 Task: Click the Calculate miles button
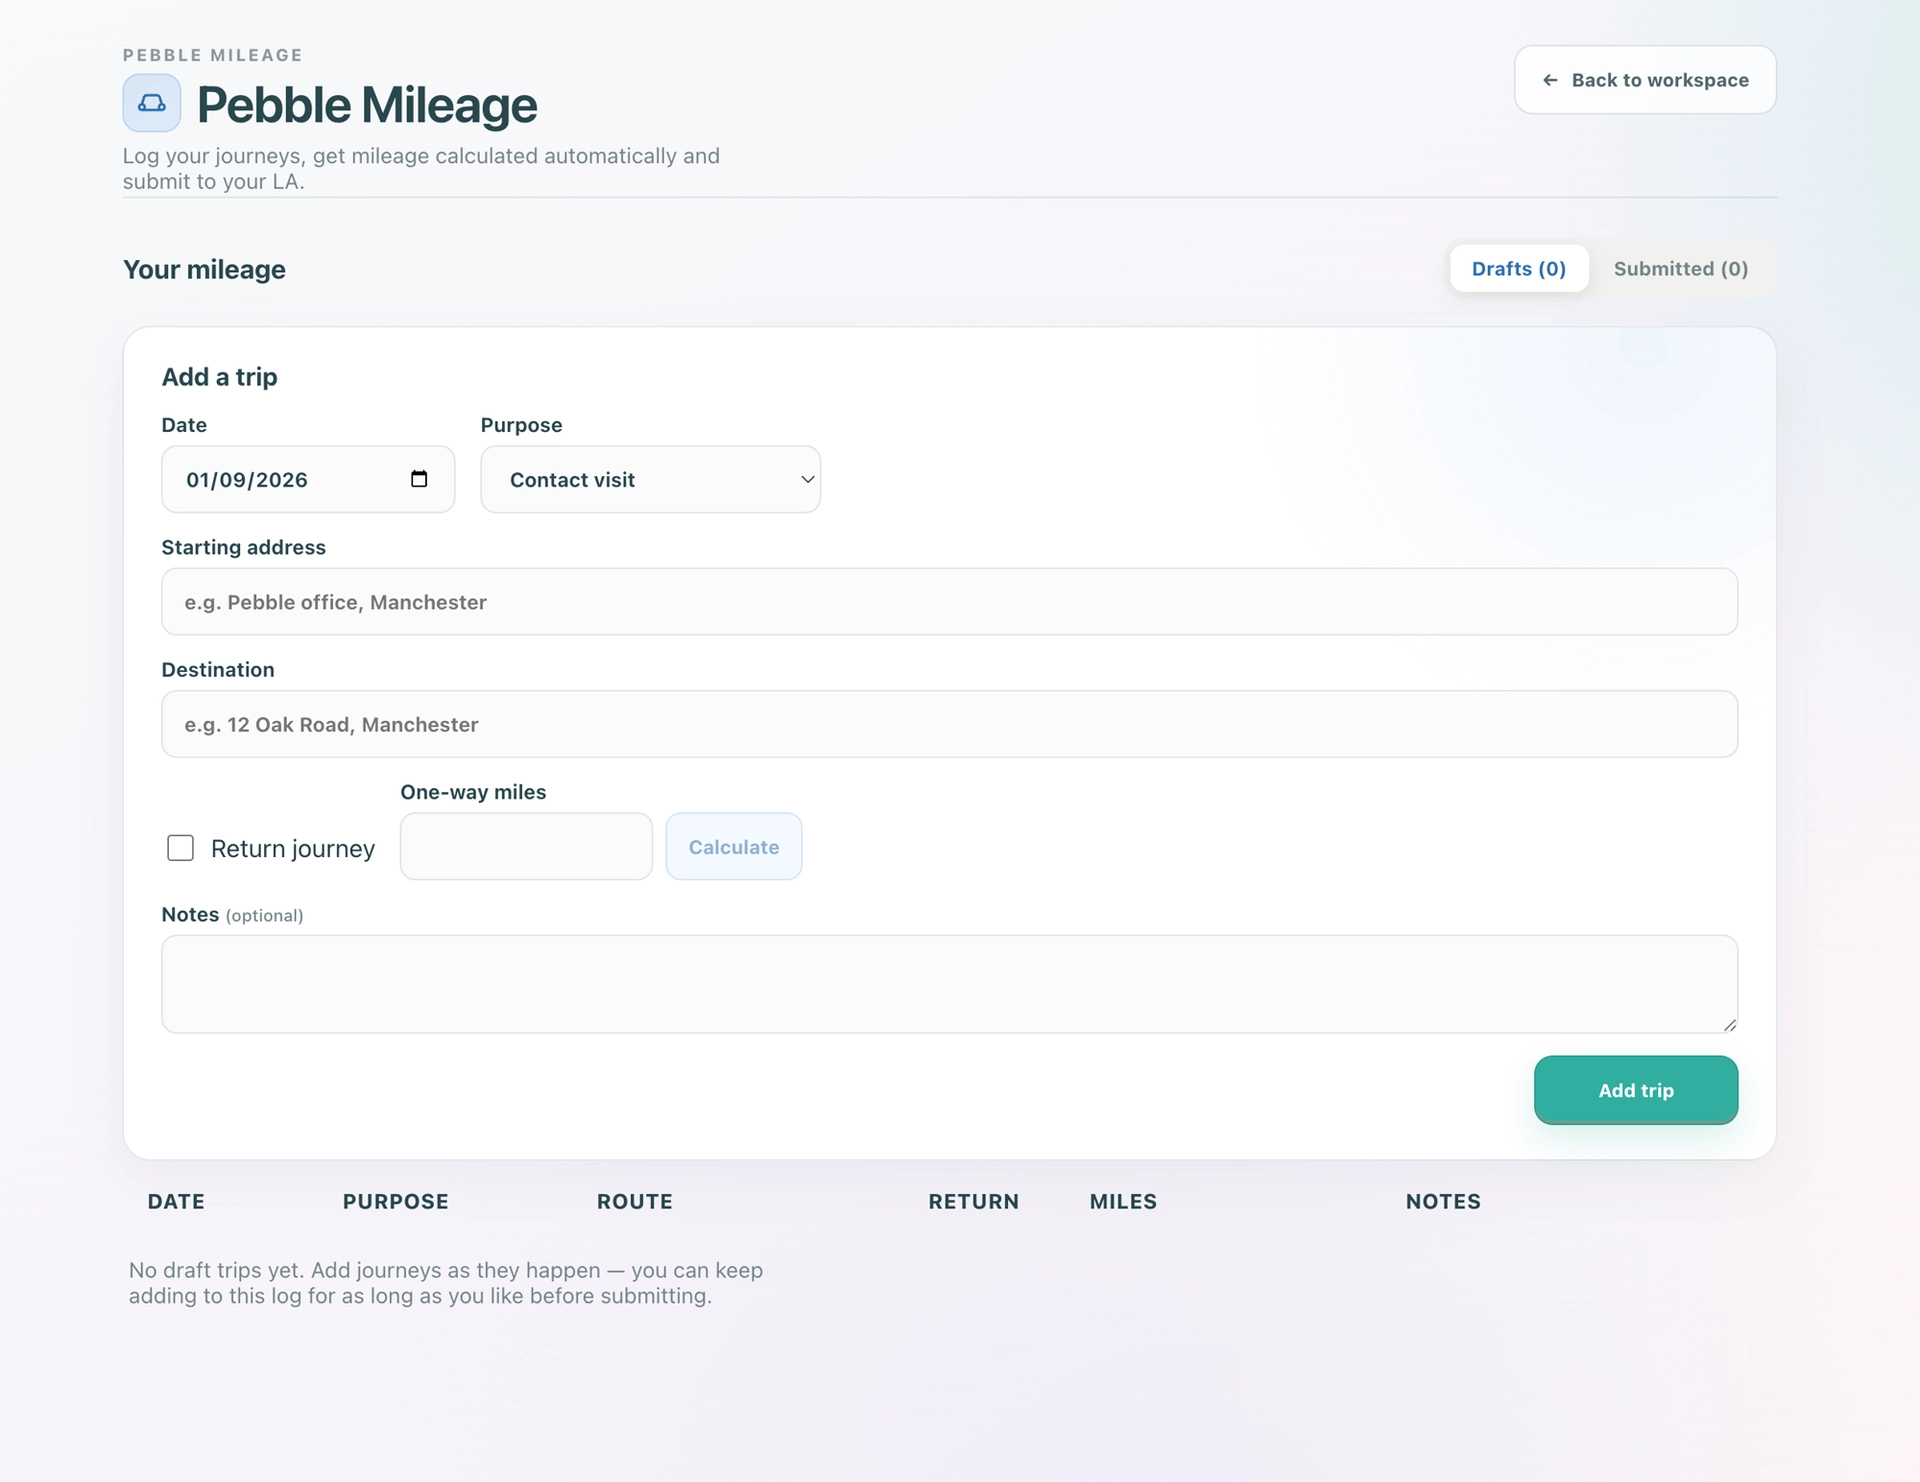click(734, 847)
